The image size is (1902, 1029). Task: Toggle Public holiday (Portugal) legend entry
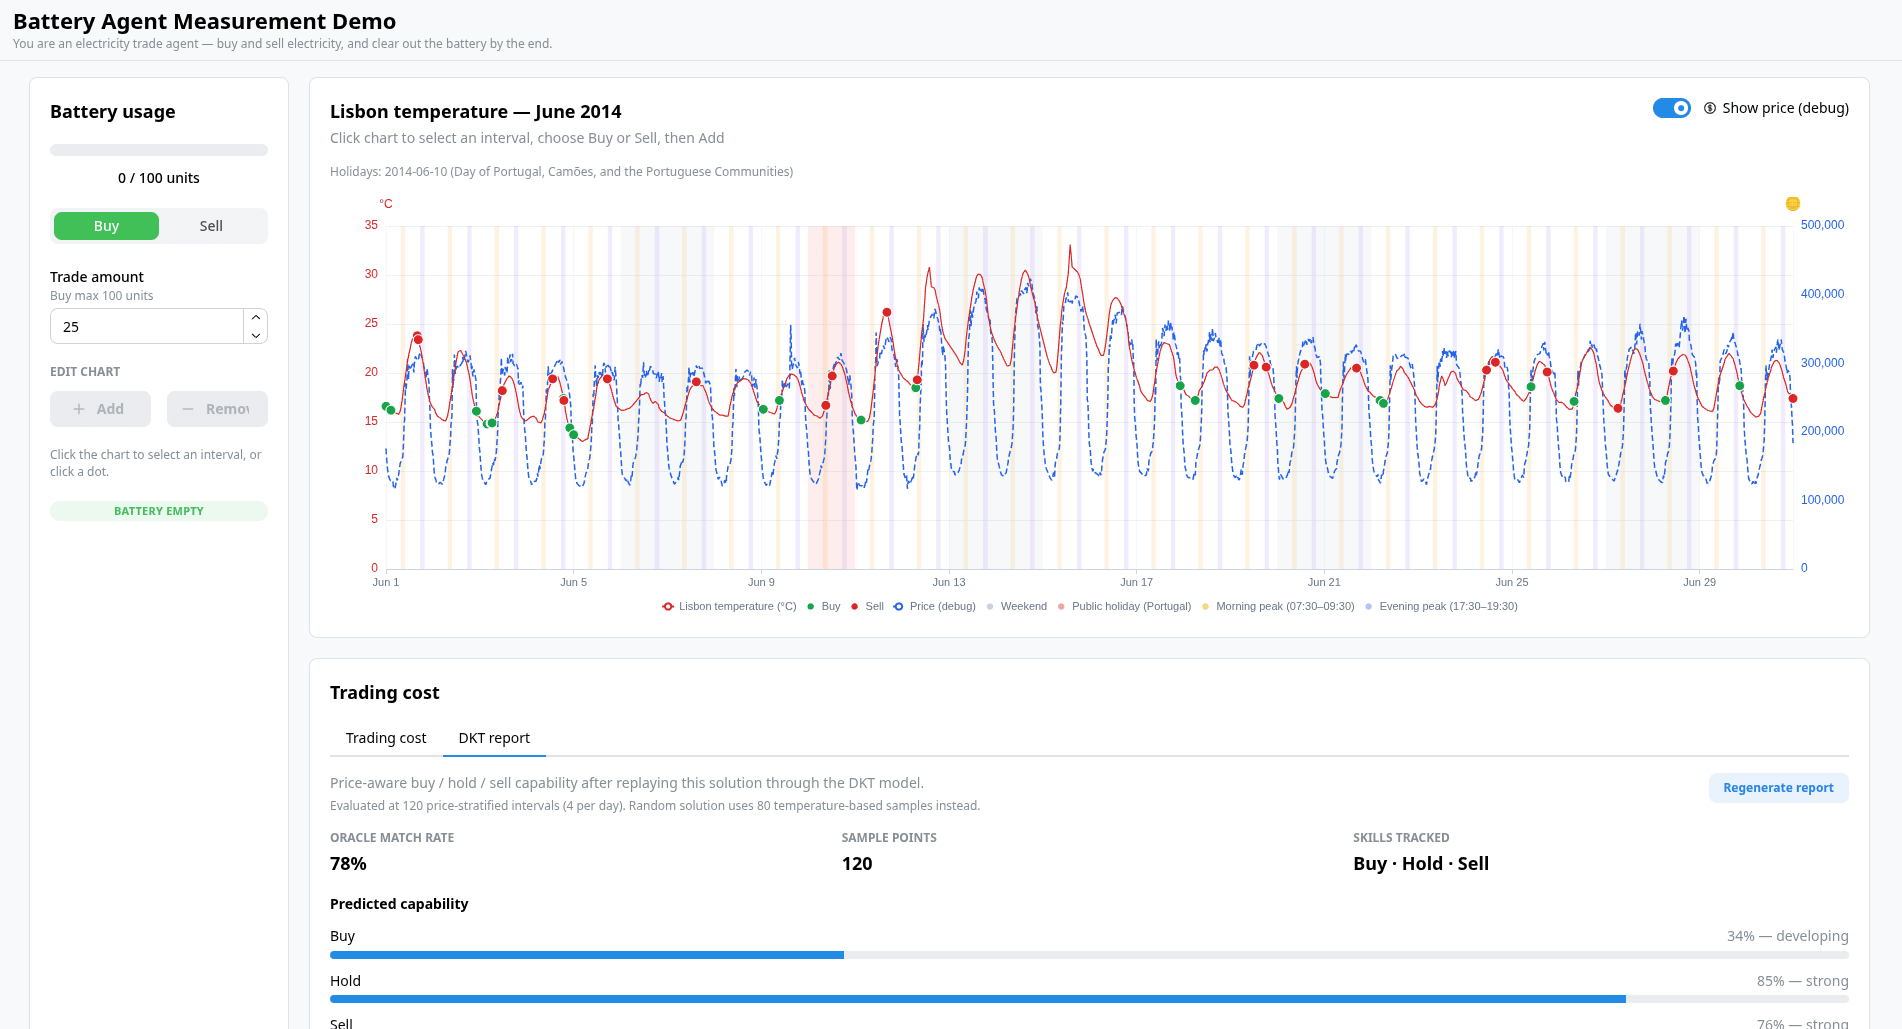pos(1124,606)
